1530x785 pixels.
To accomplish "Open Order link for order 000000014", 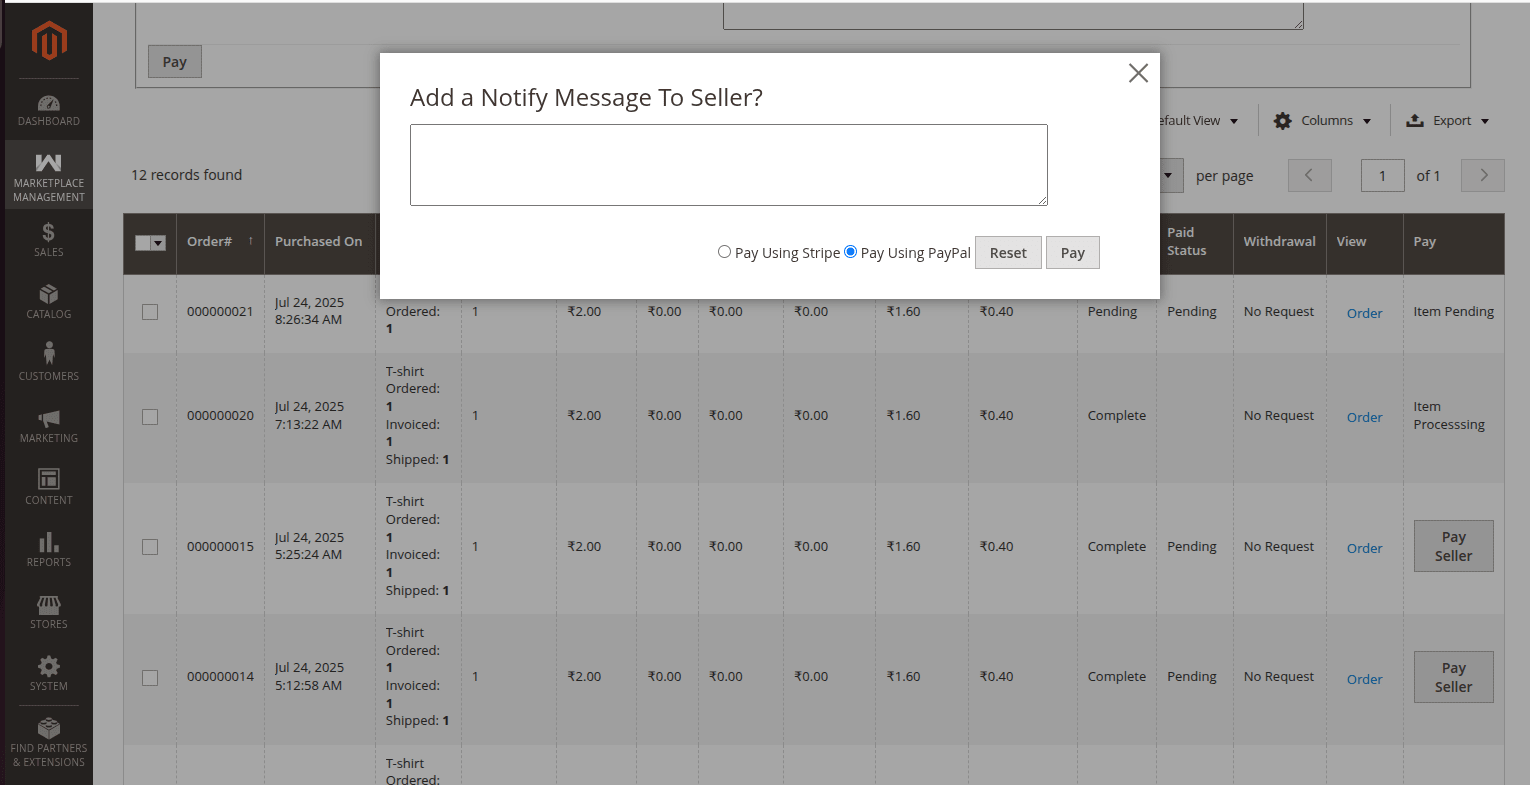I will (1364, 679).
